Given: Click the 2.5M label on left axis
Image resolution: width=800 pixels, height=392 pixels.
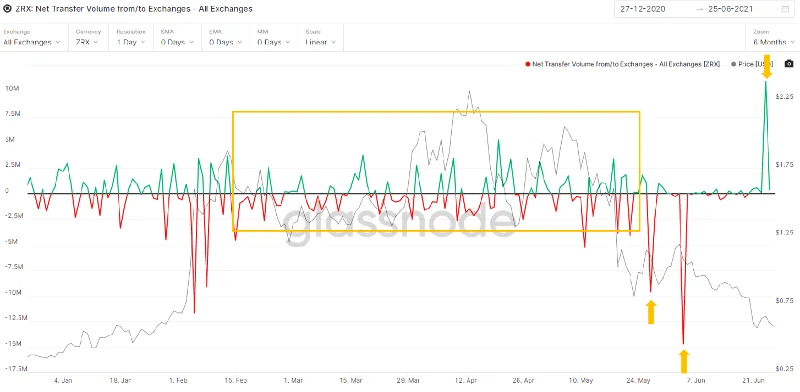Looking at the screenshot, I should (x=12, y=165).
